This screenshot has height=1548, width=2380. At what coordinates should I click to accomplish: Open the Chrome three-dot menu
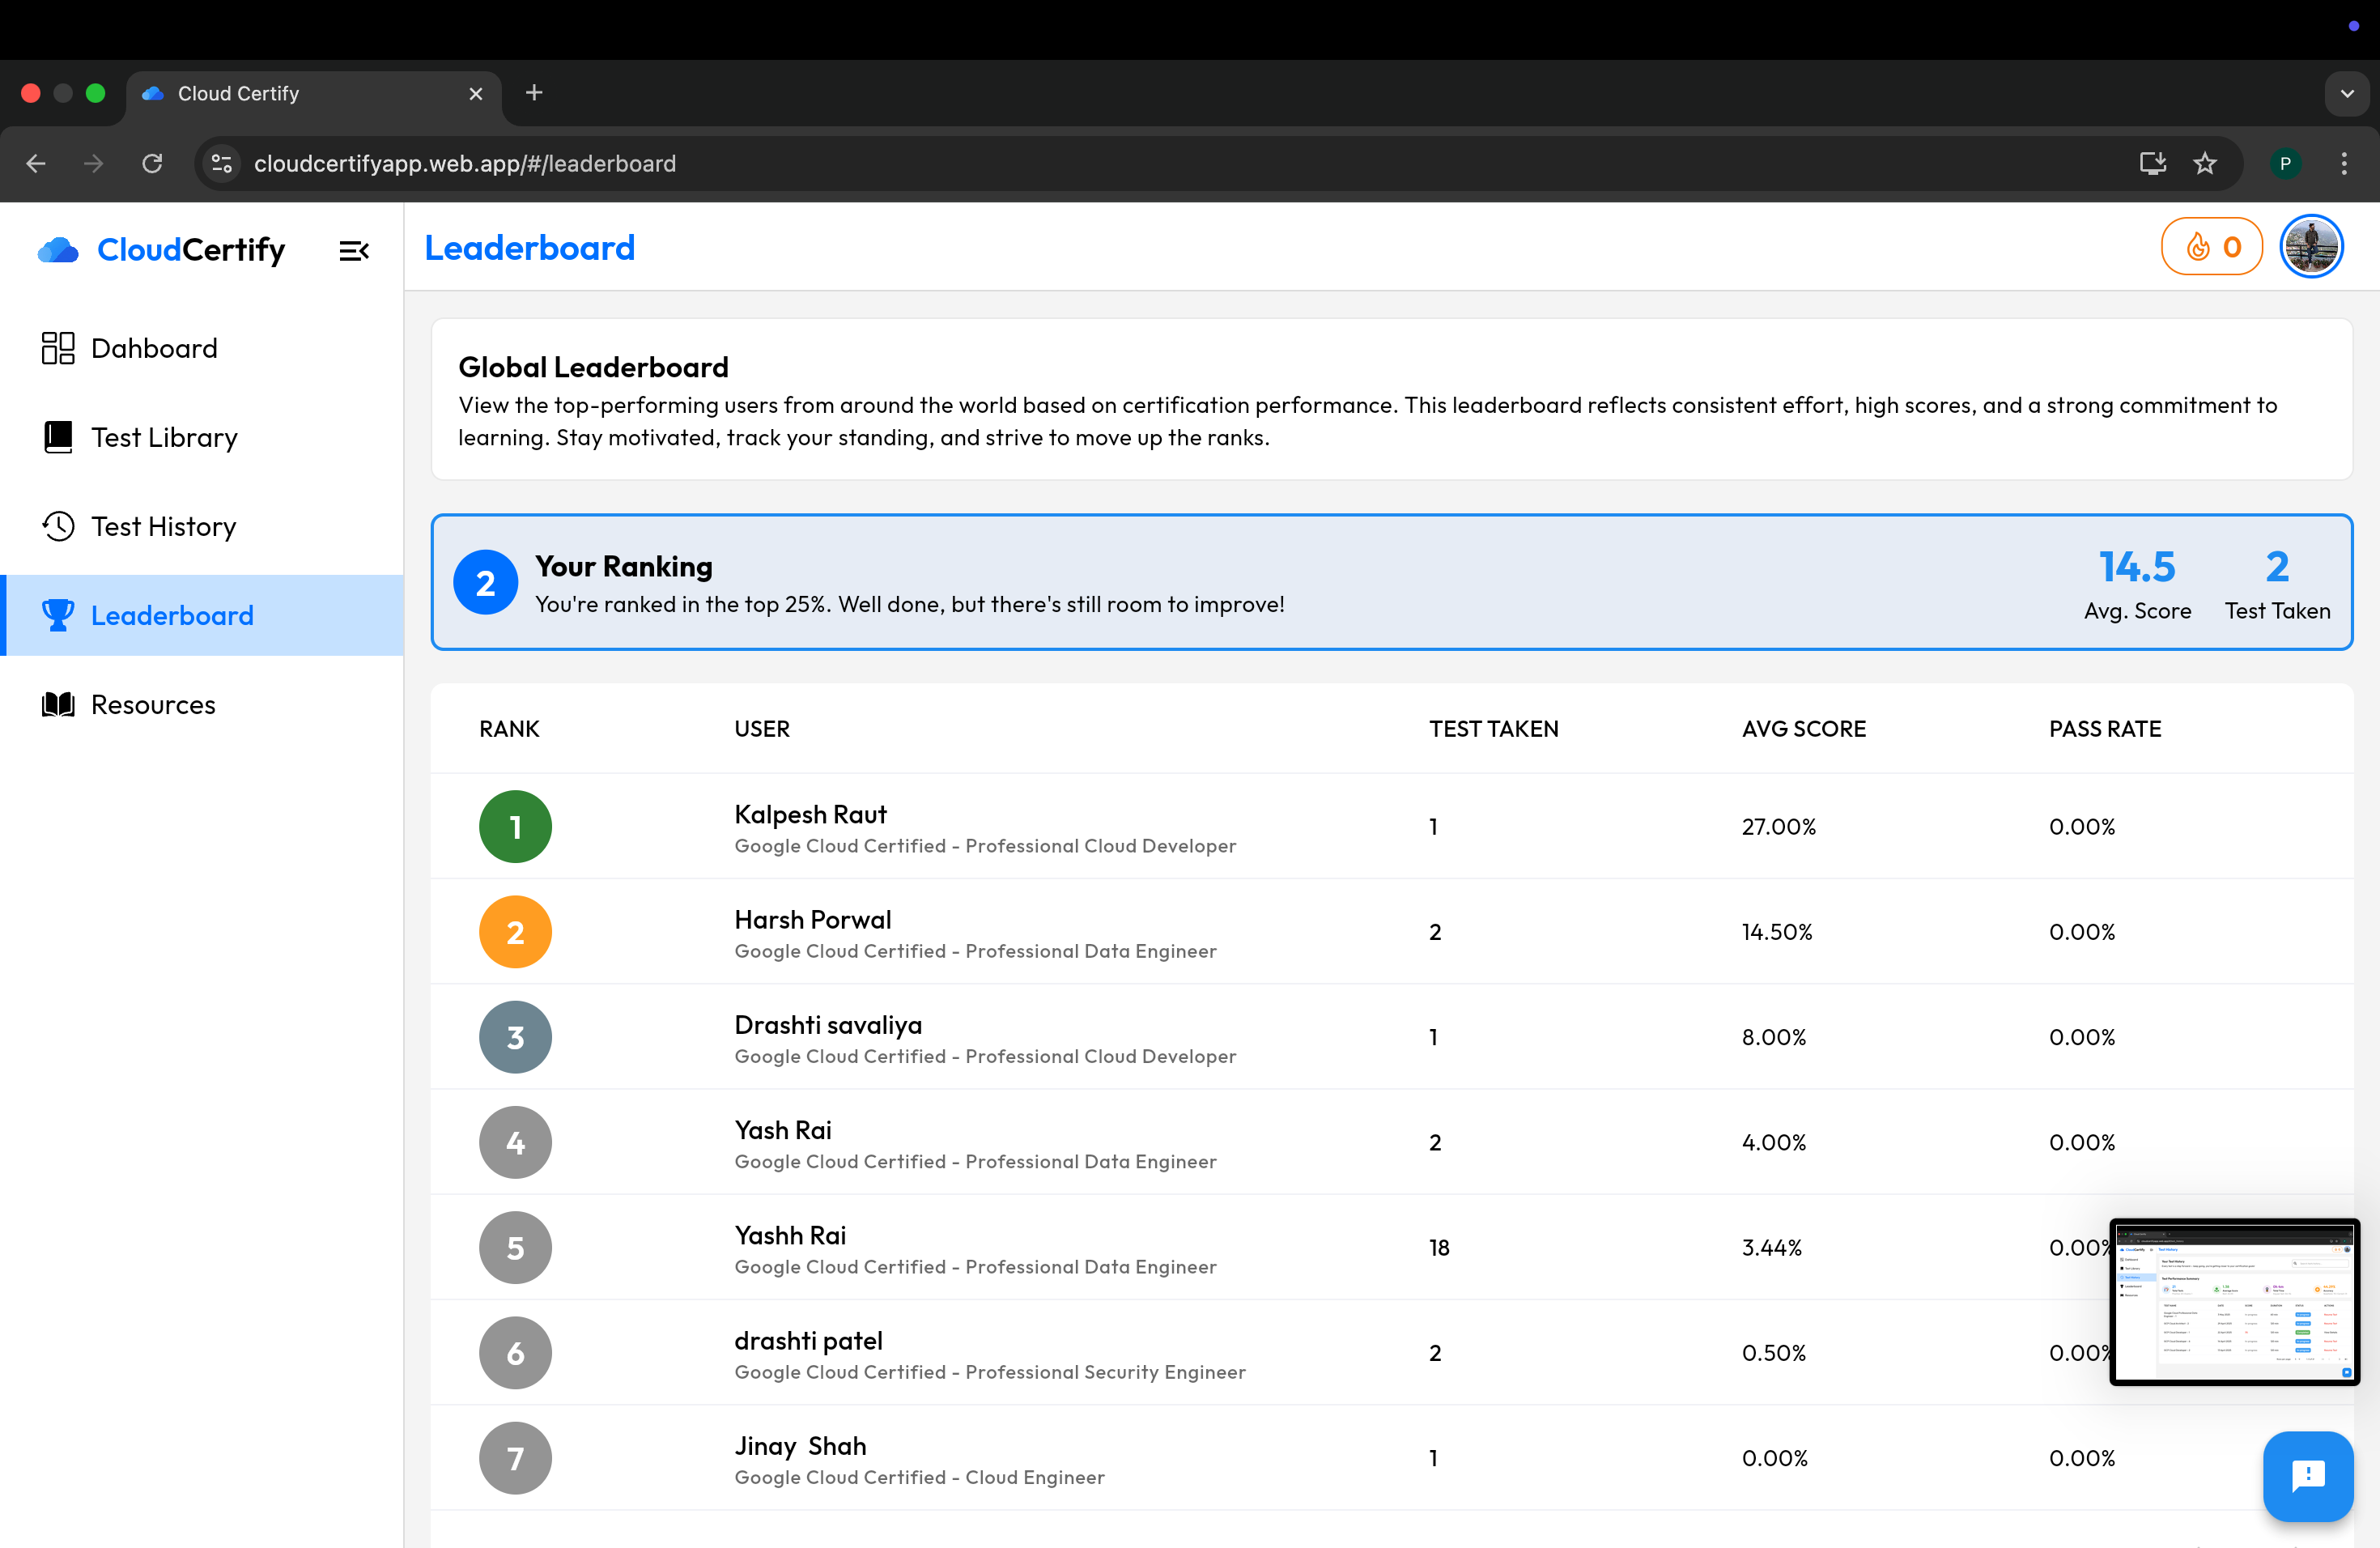[x=2345, y=163]
